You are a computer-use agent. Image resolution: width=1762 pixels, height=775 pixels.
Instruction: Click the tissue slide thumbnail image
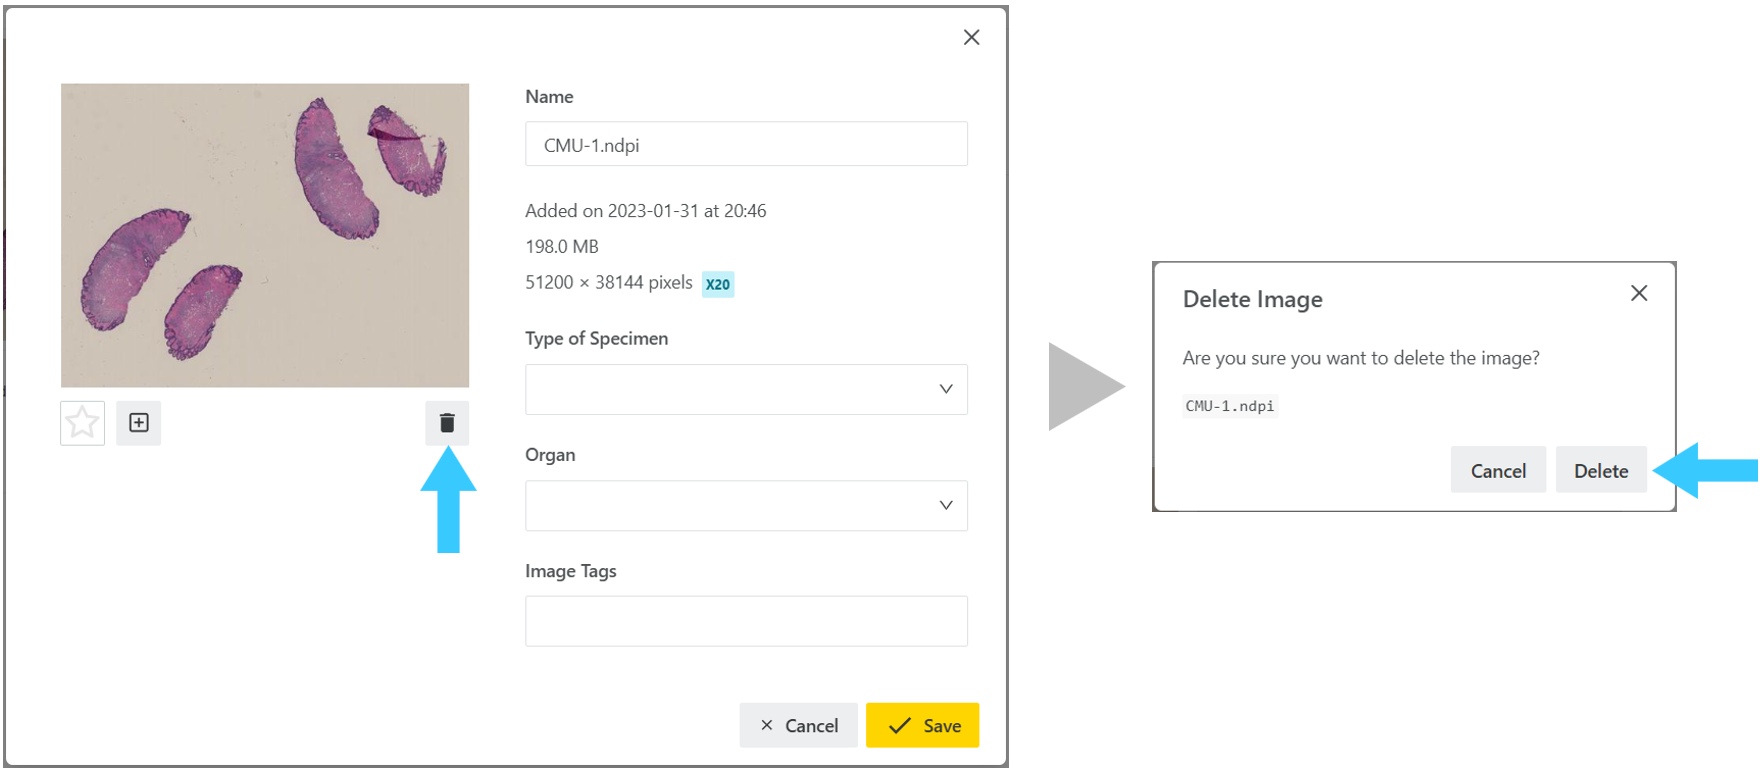[265, 235]
